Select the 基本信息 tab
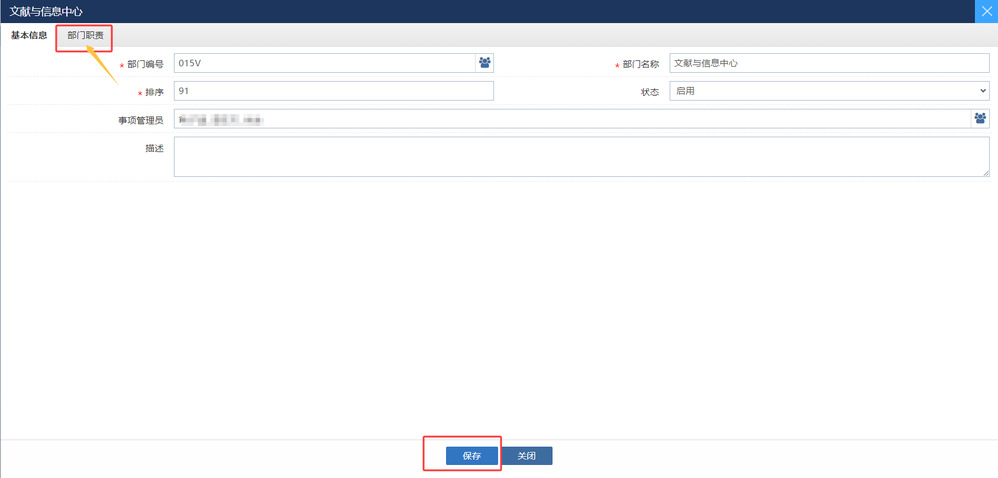 (x=29, y=36)
